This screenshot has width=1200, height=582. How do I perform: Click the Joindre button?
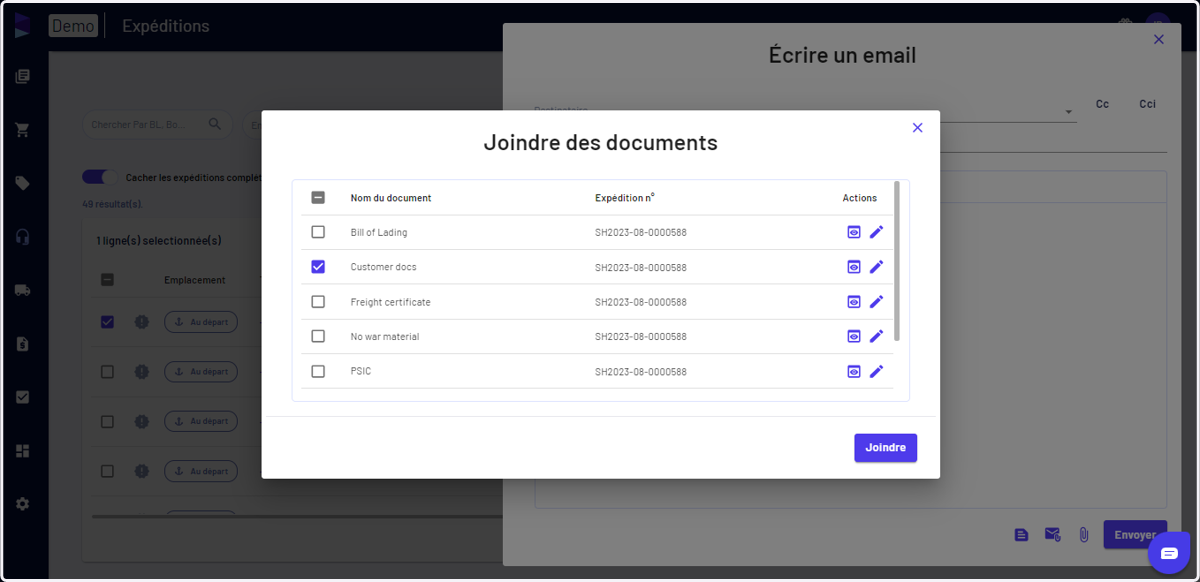click(x=885, y=447)
